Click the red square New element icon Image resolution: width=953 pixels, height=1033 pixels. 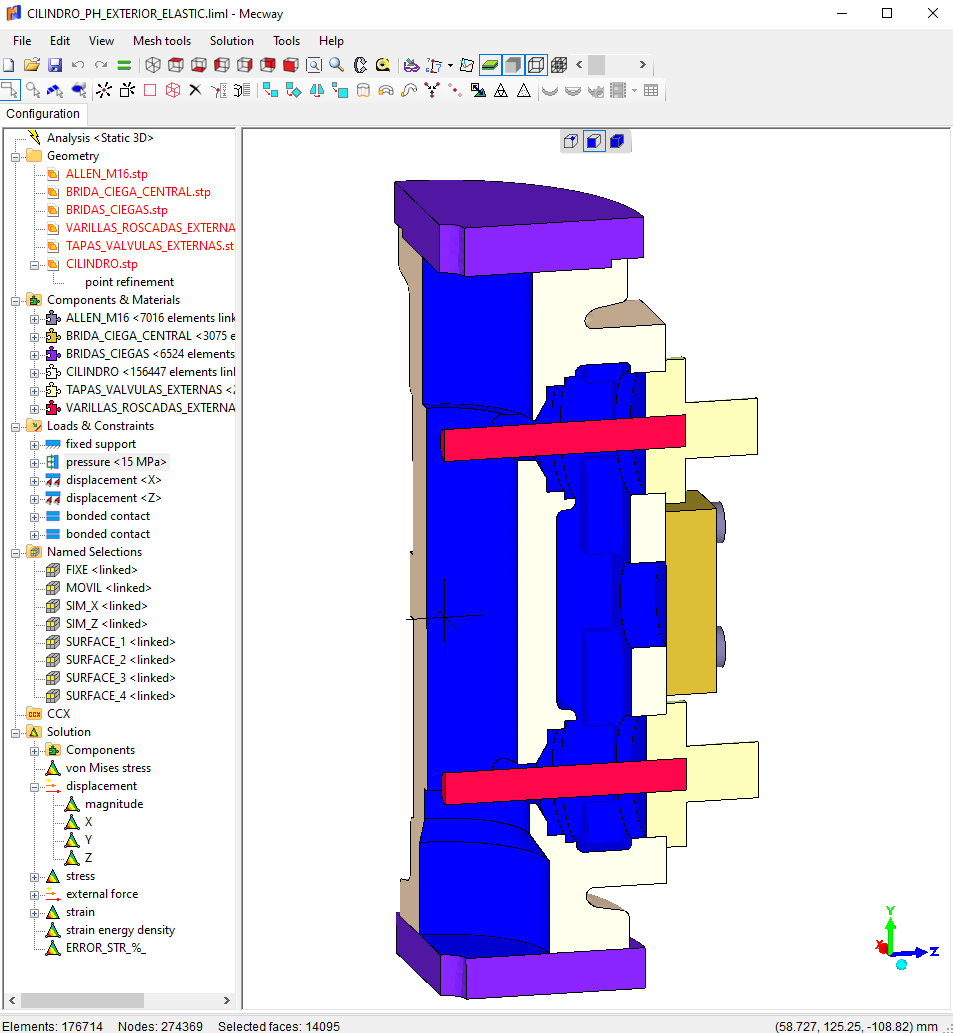click(150, 90)
